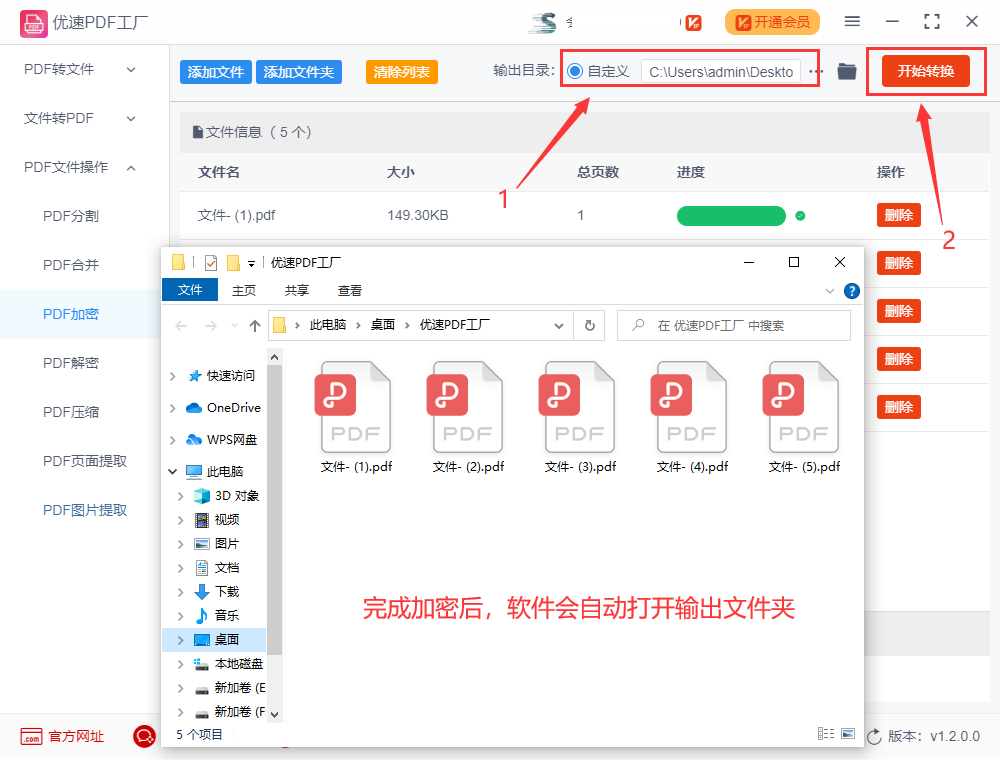Click the 开始转换 button

coord(926,71)
